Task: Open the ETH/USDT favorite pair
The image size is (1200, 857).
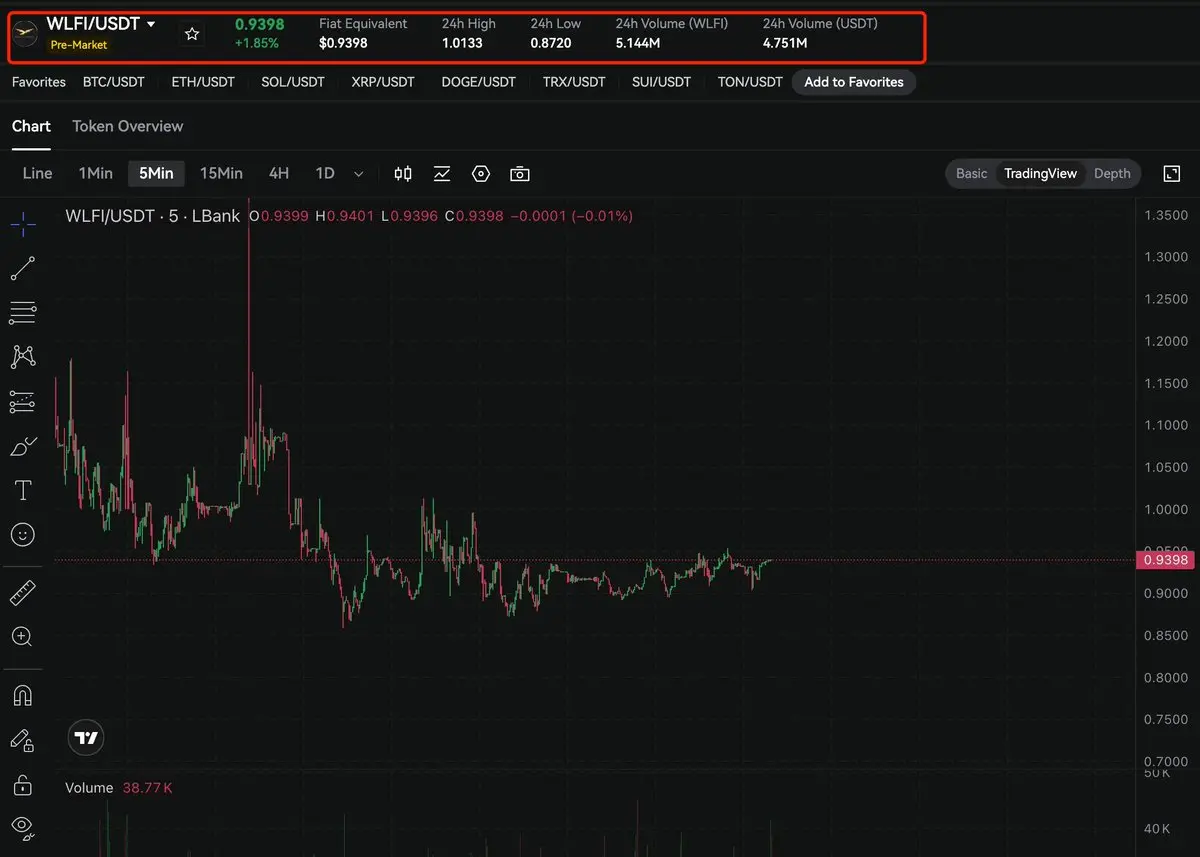Action: [x=203, y=82]
